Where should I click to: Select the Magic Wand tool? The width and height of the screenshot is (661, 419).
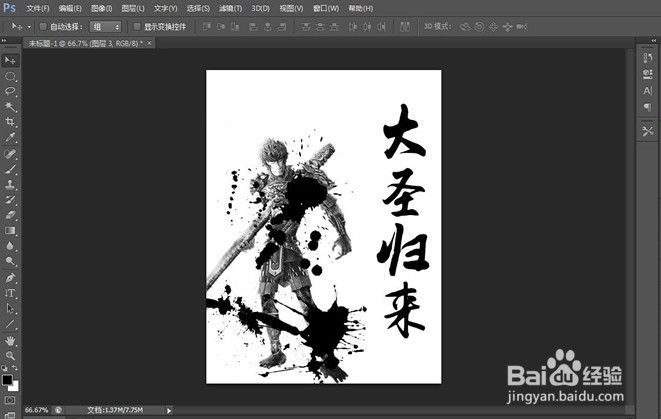click(10, 107)
